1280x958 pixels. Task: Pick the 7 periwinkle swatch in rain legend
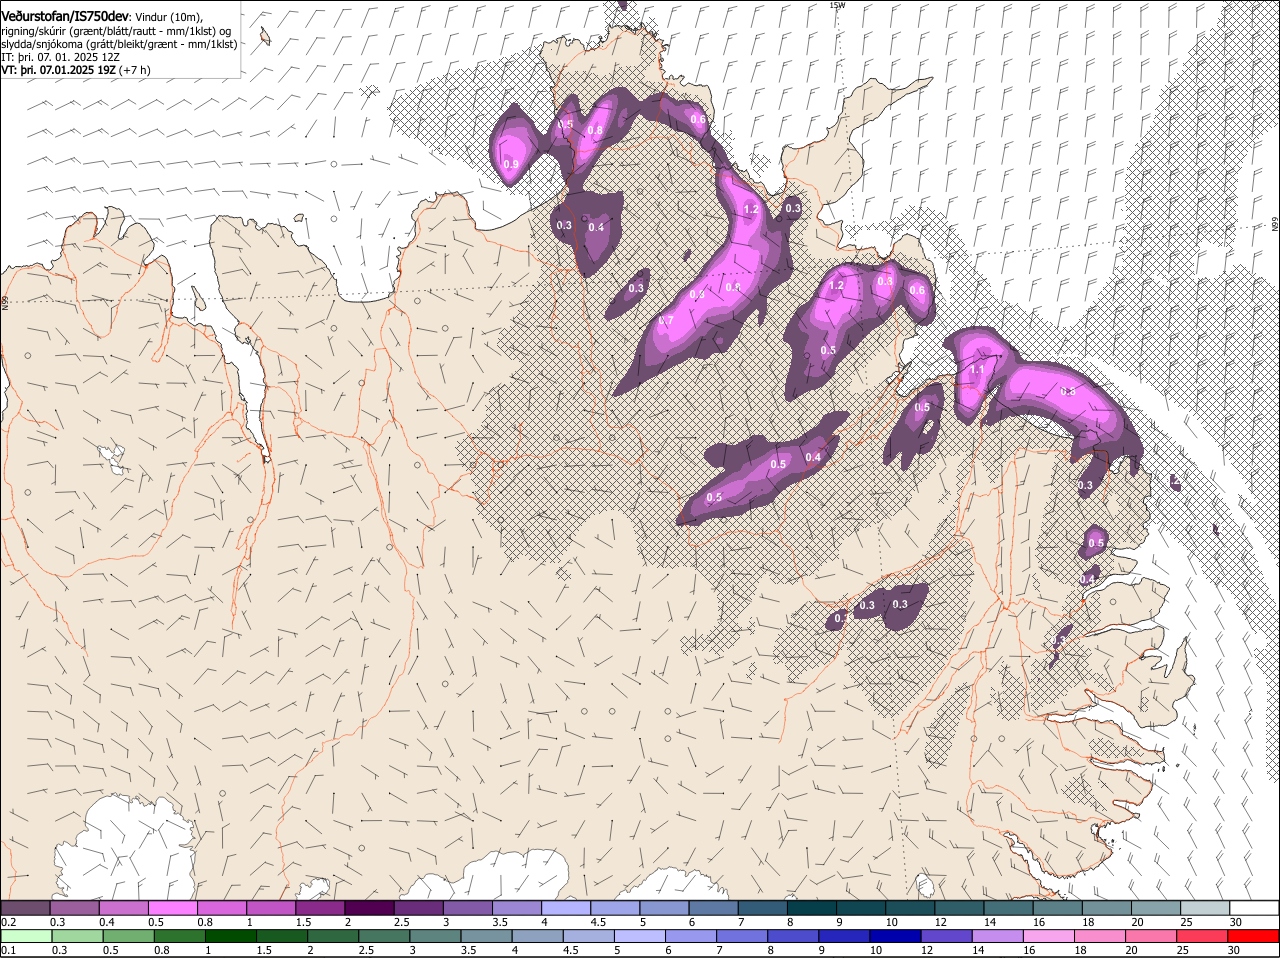(741, 936)
